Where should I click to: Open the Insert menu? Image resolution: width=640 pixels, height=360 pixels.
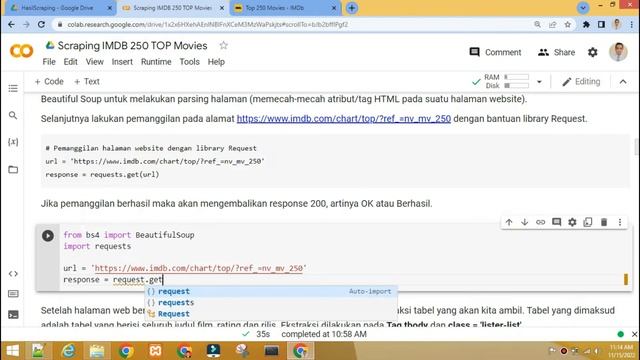[122, 62]
